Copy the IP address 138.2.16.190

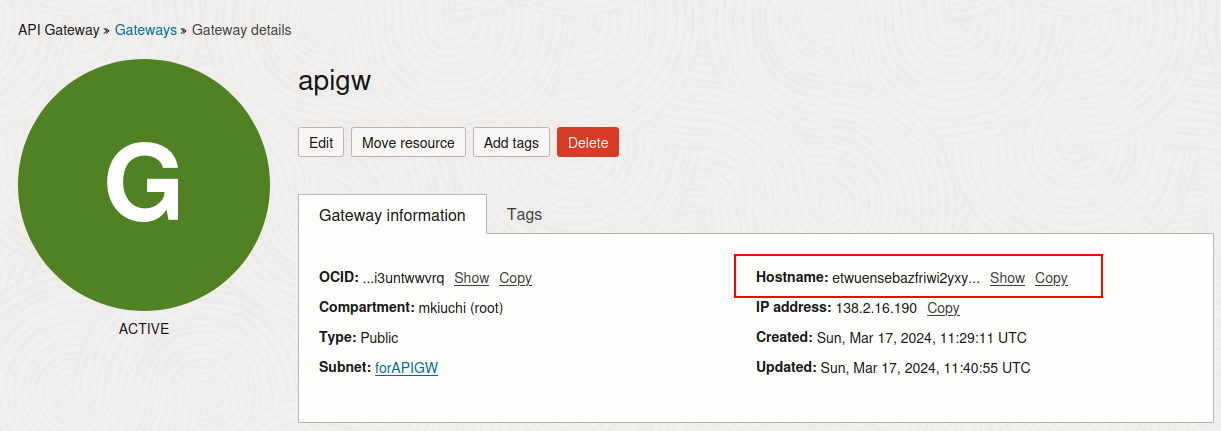(x=943, y=308)
